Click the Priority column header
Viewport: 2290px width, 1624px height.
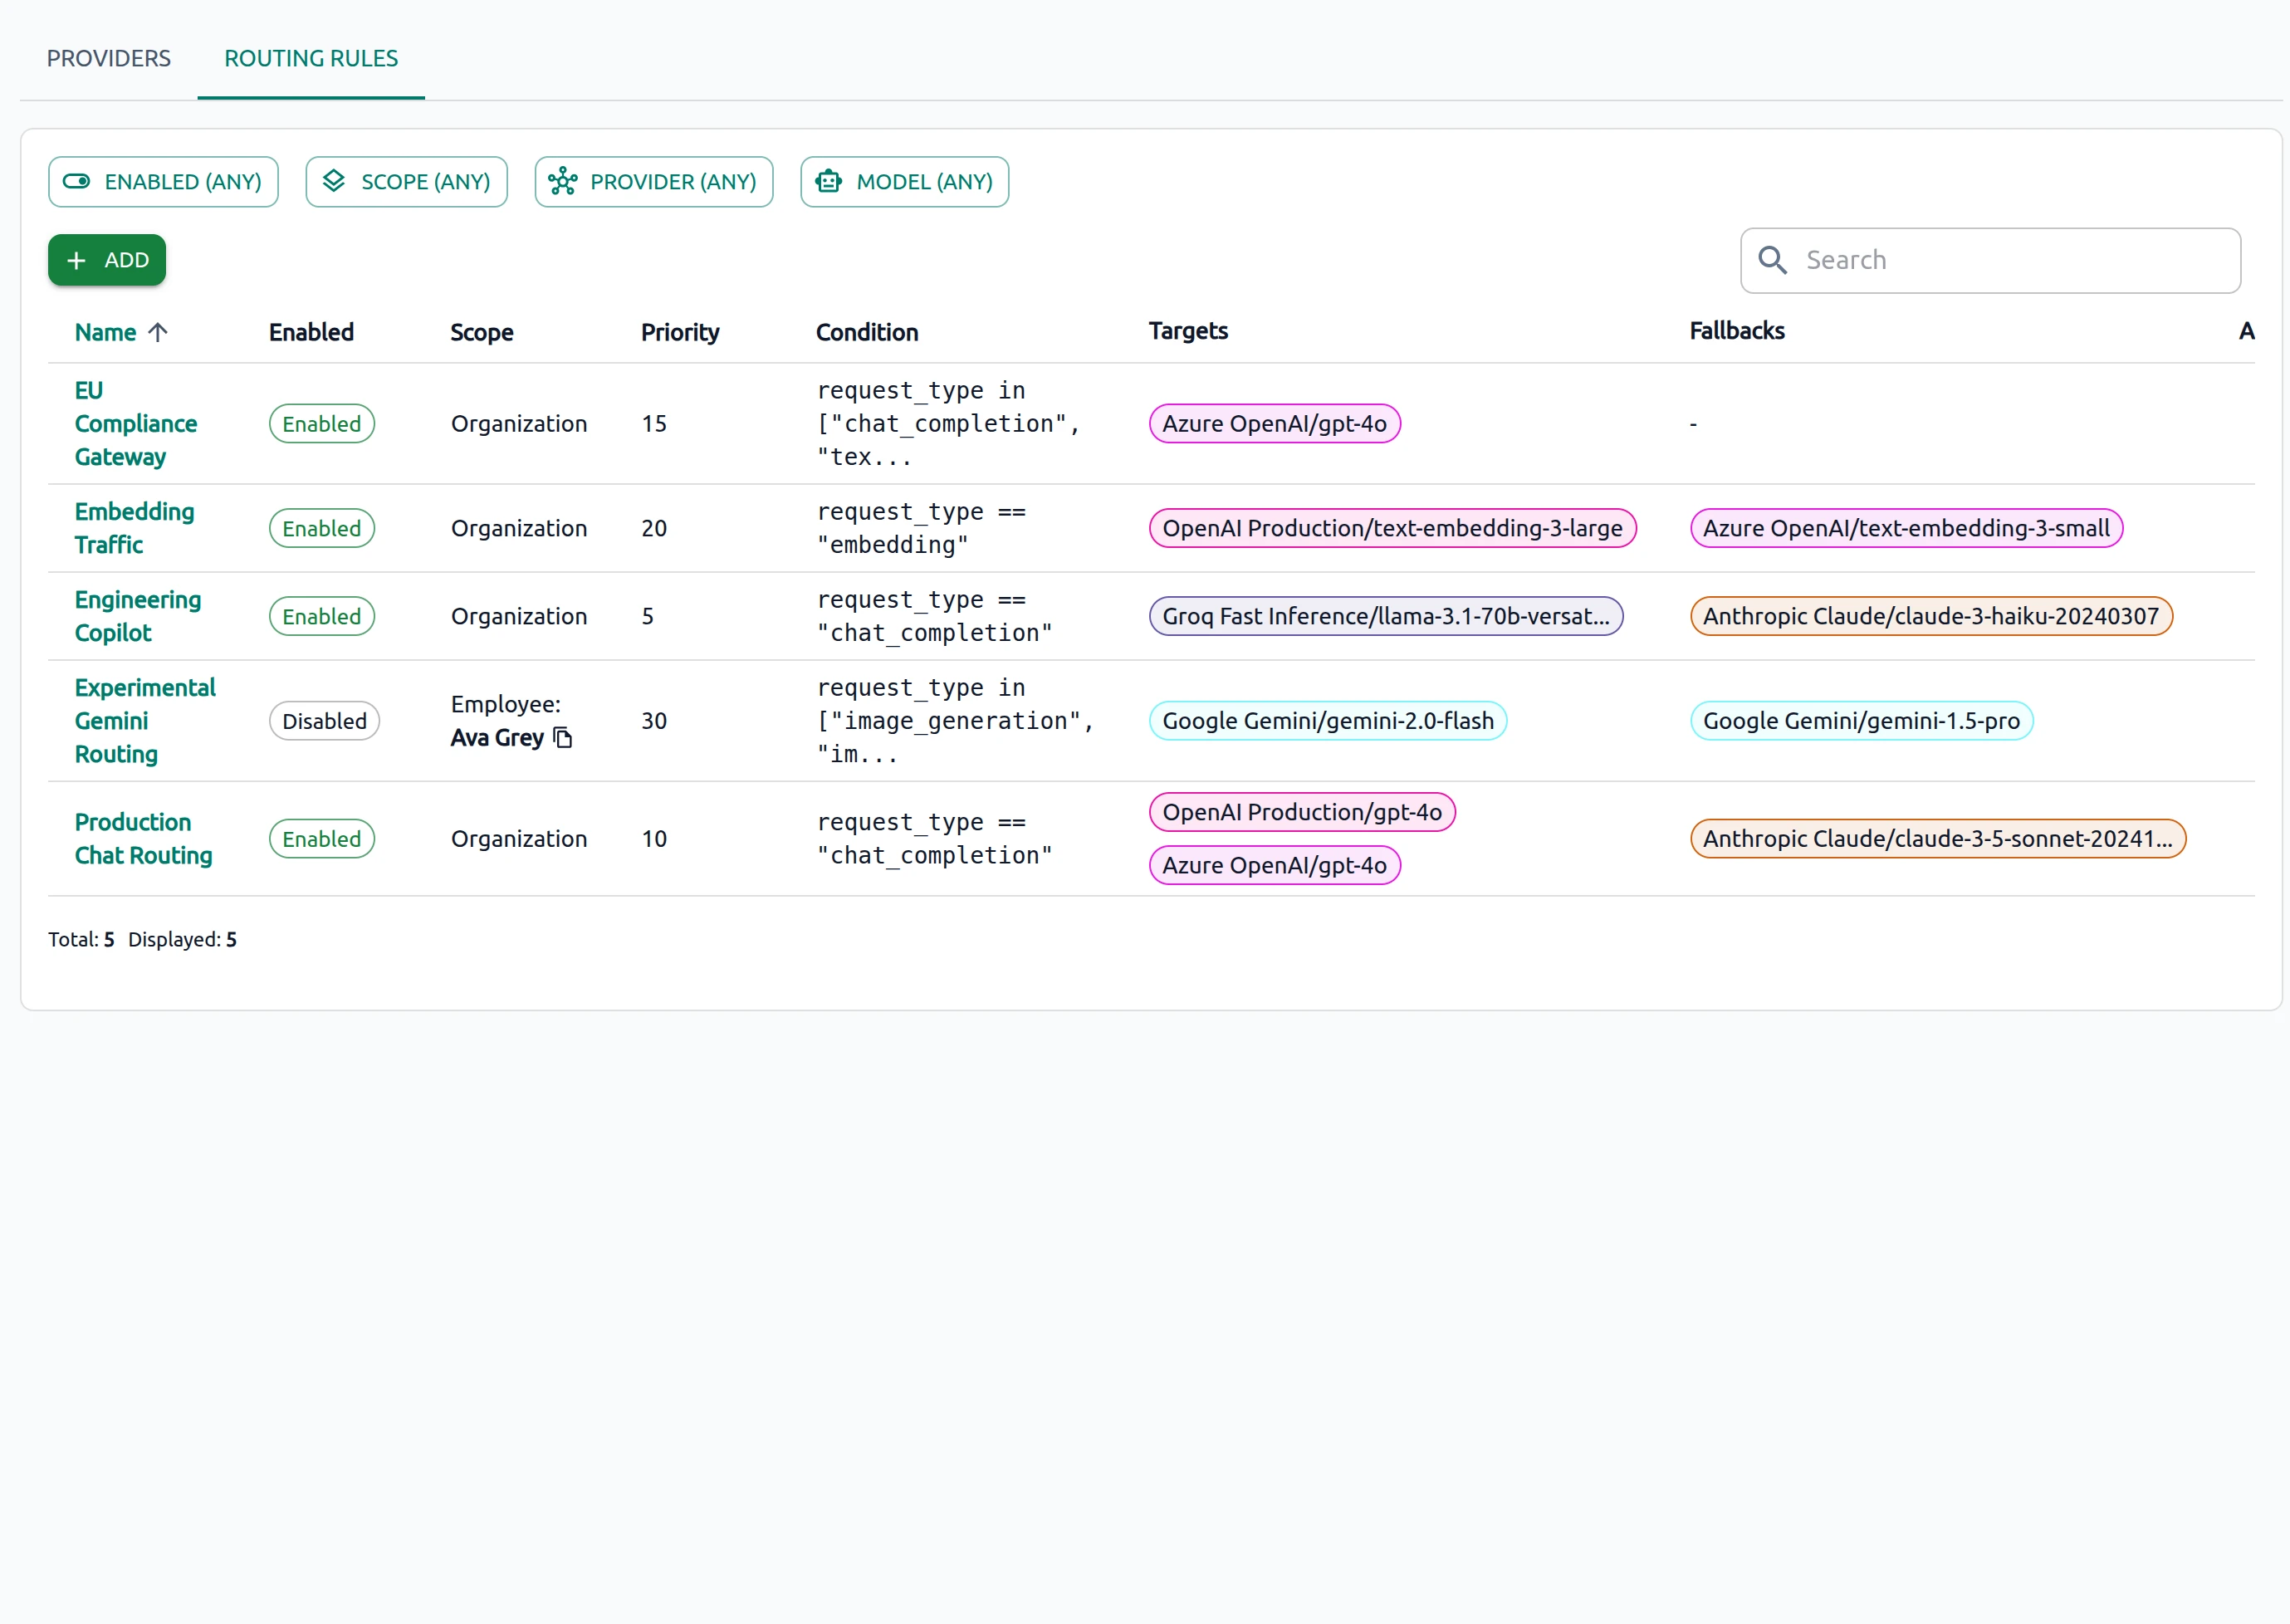680,332
